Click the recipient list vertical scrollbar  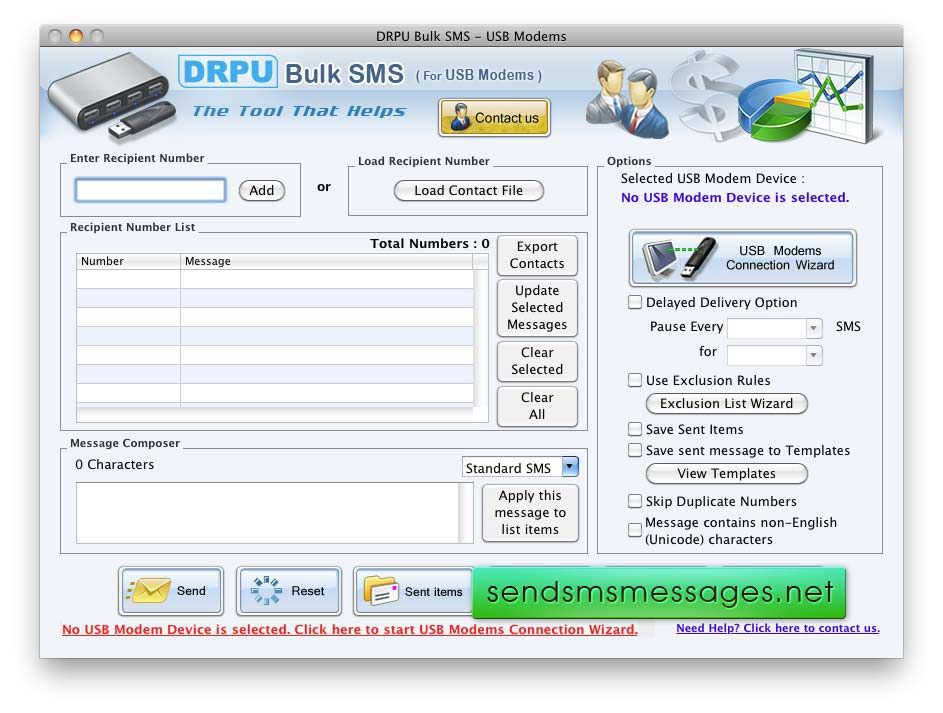pos(481,337)
